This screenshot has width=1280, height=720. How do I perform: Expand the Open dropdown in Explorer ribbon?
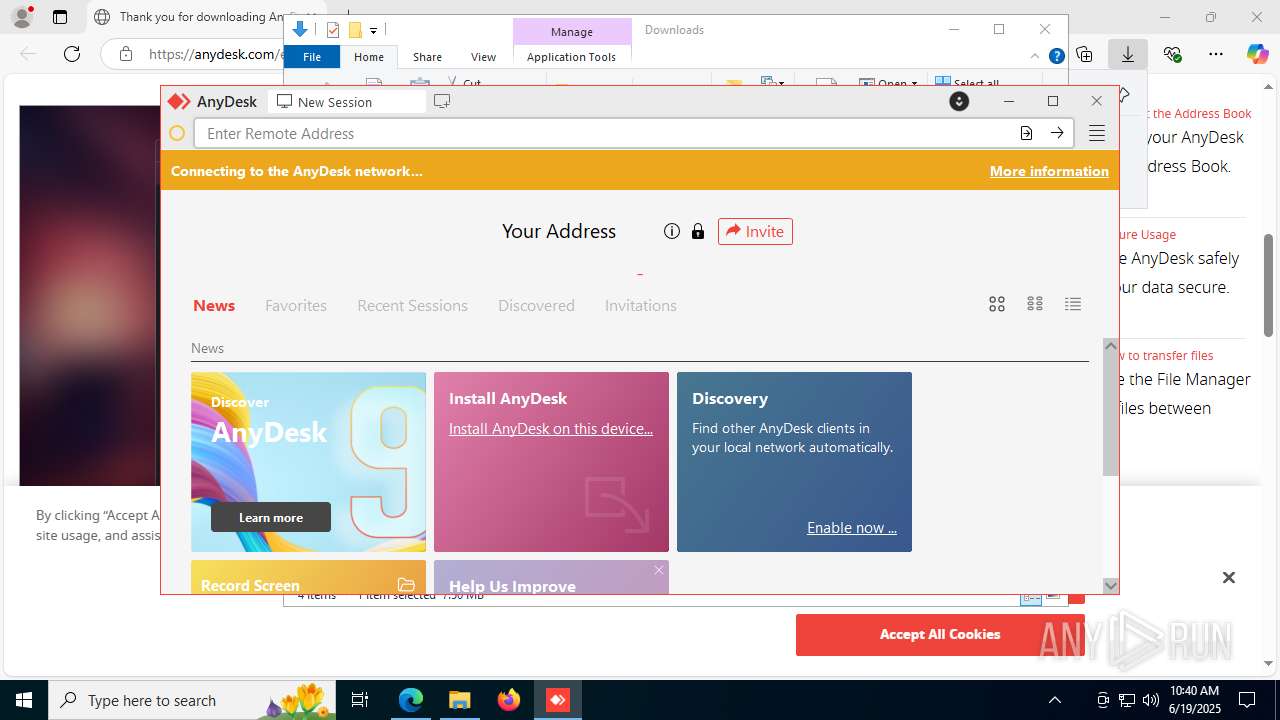(914, 84)
